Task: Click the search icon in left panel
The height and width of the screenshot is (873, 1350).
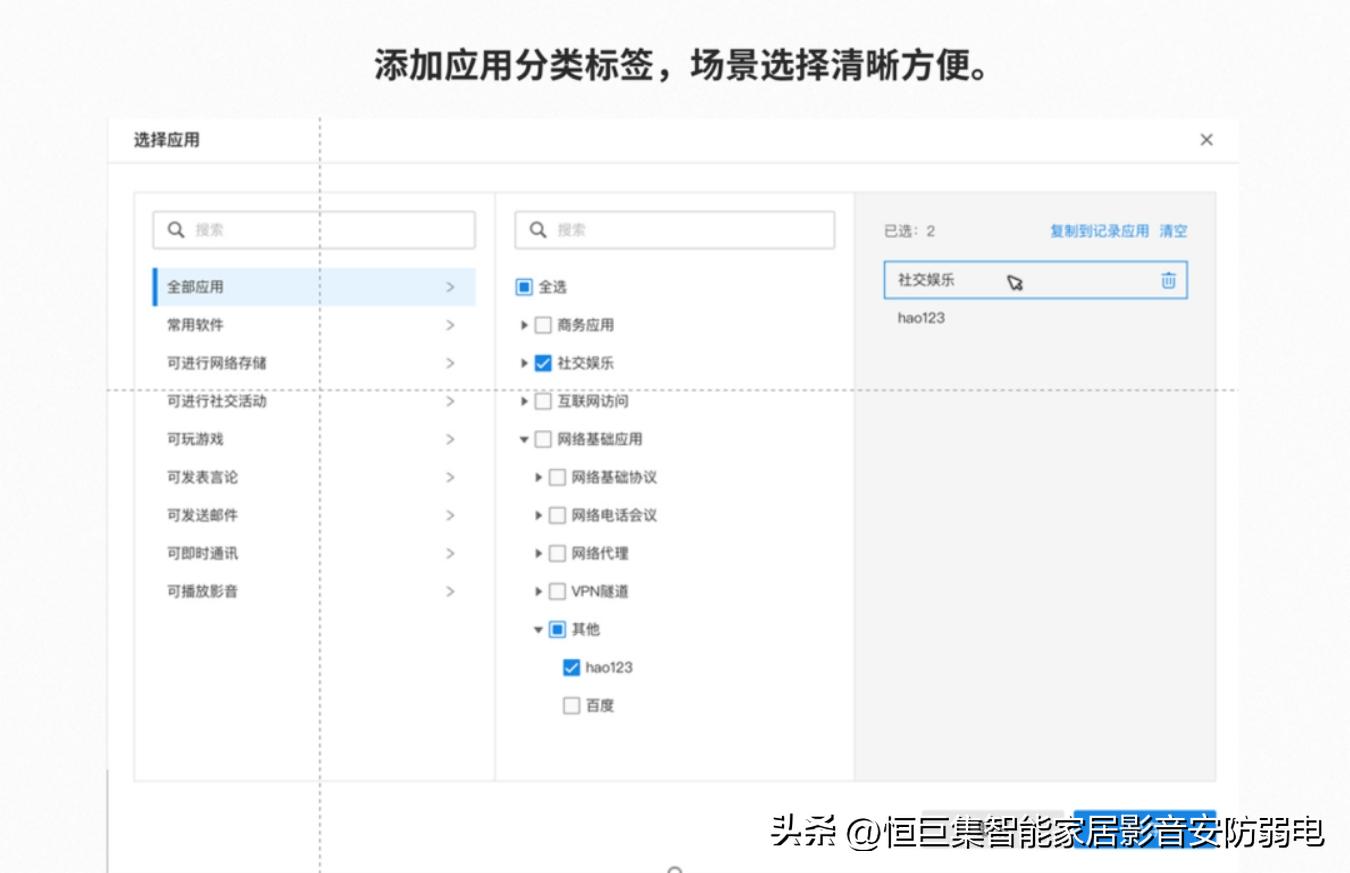Action: [176, 230]
